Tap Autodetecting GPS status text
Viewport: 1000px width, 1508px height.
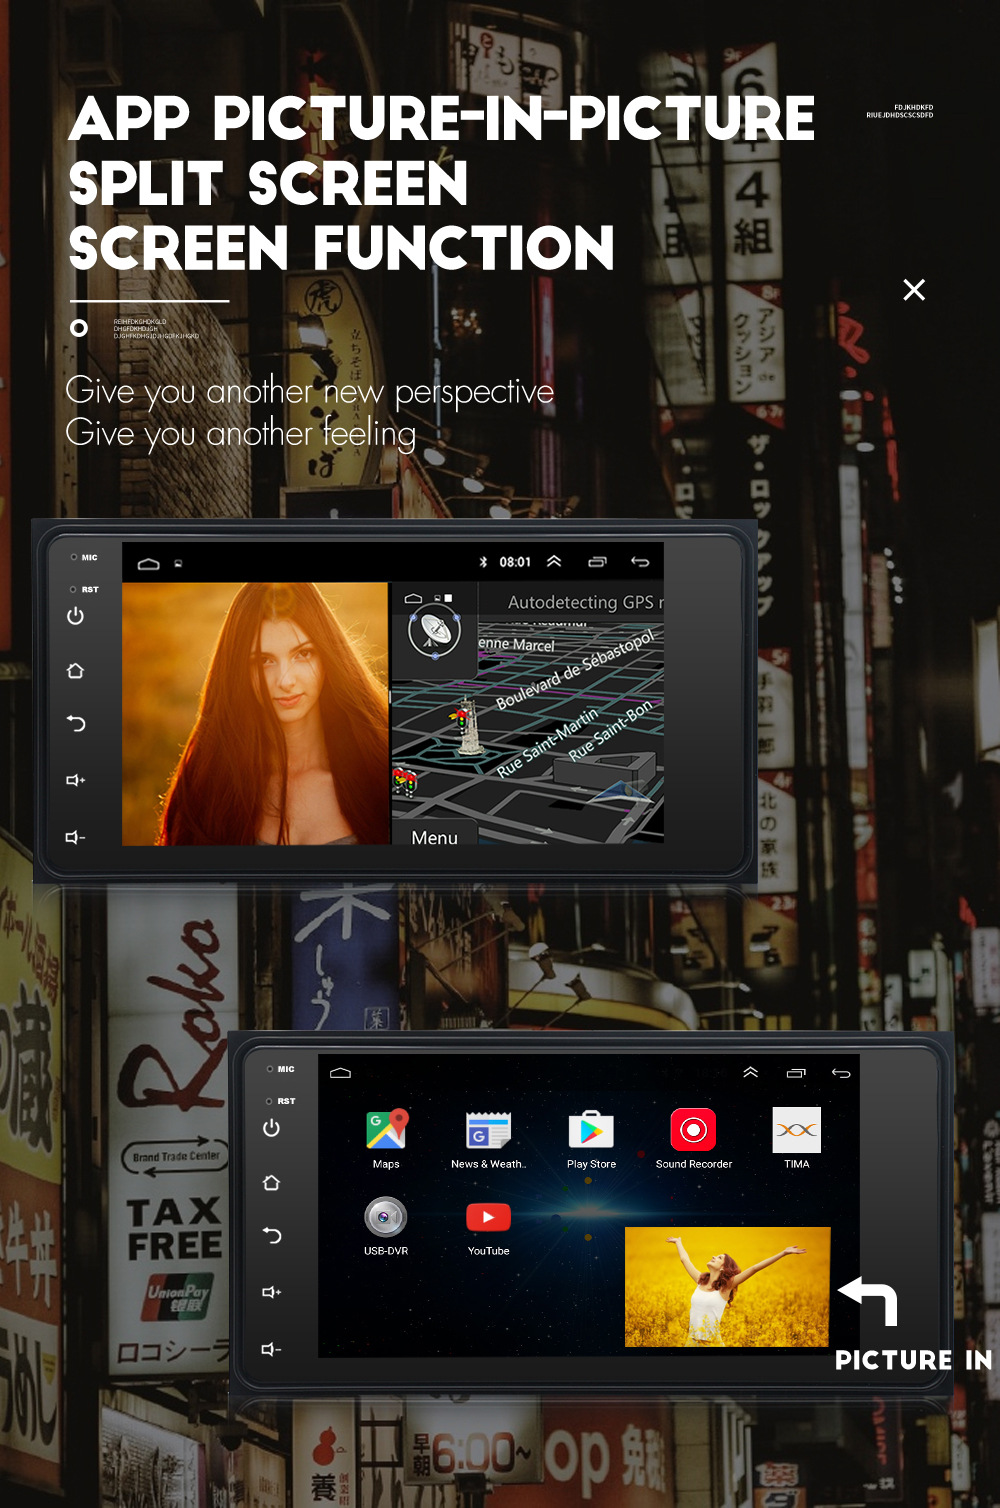coord(585,602)
